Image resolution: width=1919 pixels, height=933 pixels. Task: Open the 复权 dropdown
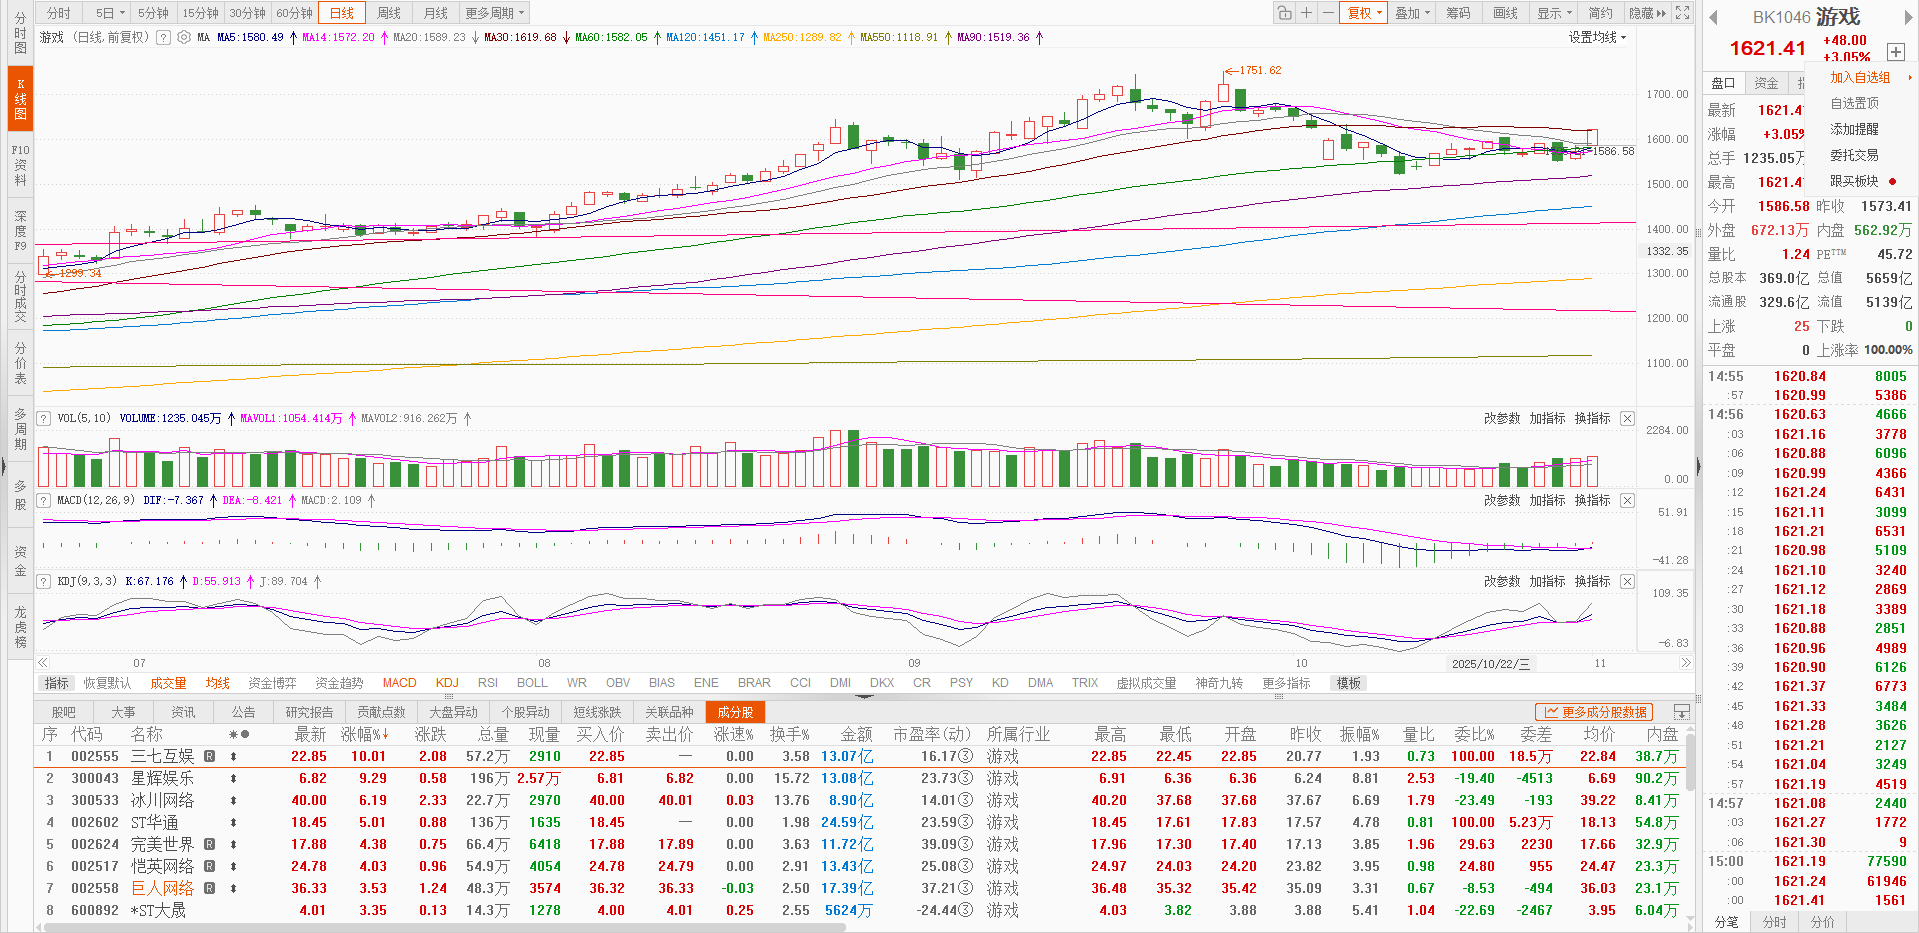tap(1364, 13)
